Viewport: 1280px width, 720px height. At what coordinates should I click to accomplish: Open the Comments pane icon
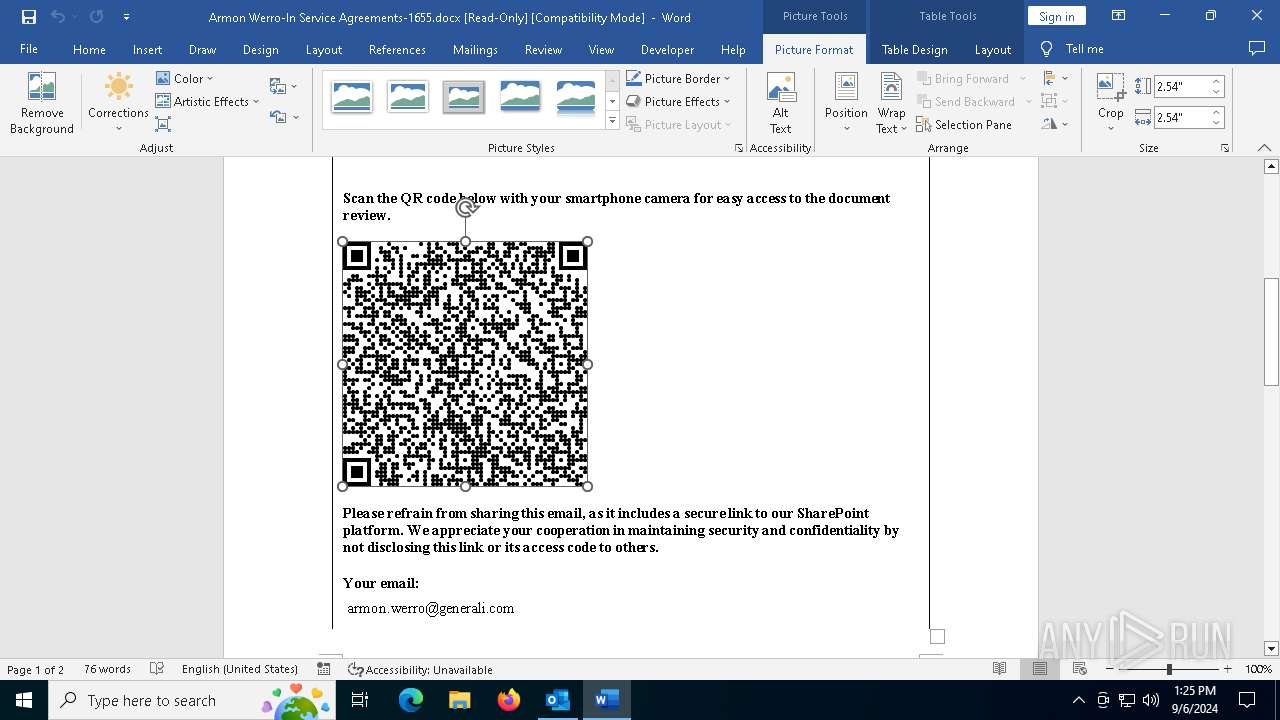1257,49
